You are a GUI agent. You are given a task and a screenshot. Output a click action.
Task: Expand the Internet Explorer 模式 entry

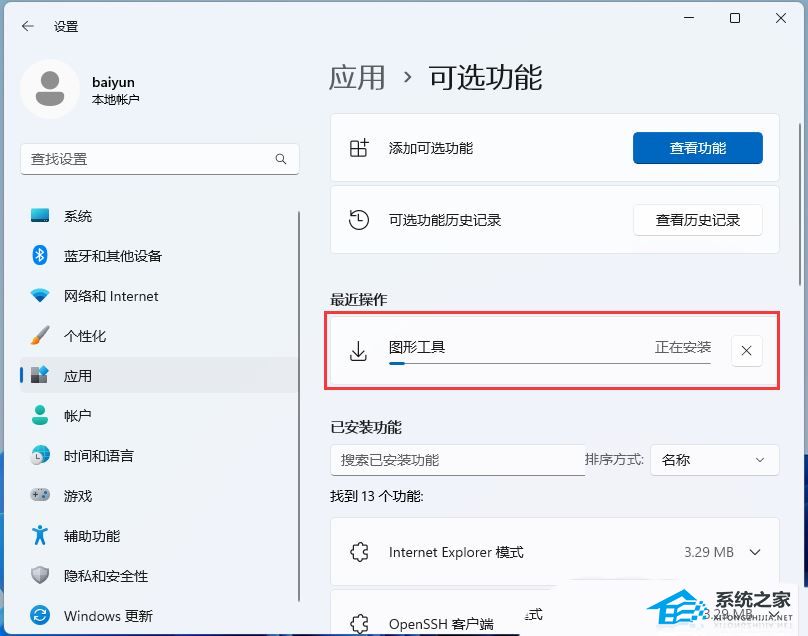[755, 552]
